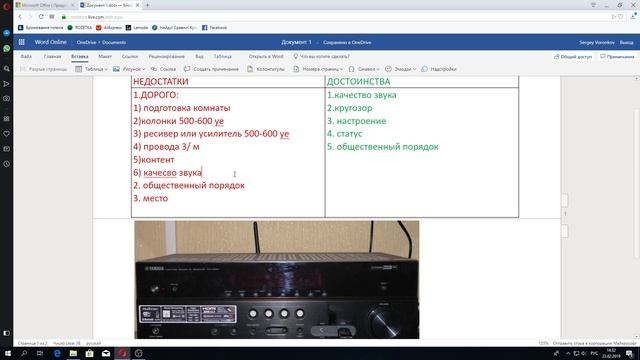640x360 pixels.
Task: Click the Надстройки add-ins icon
Action: click(424, 69)
